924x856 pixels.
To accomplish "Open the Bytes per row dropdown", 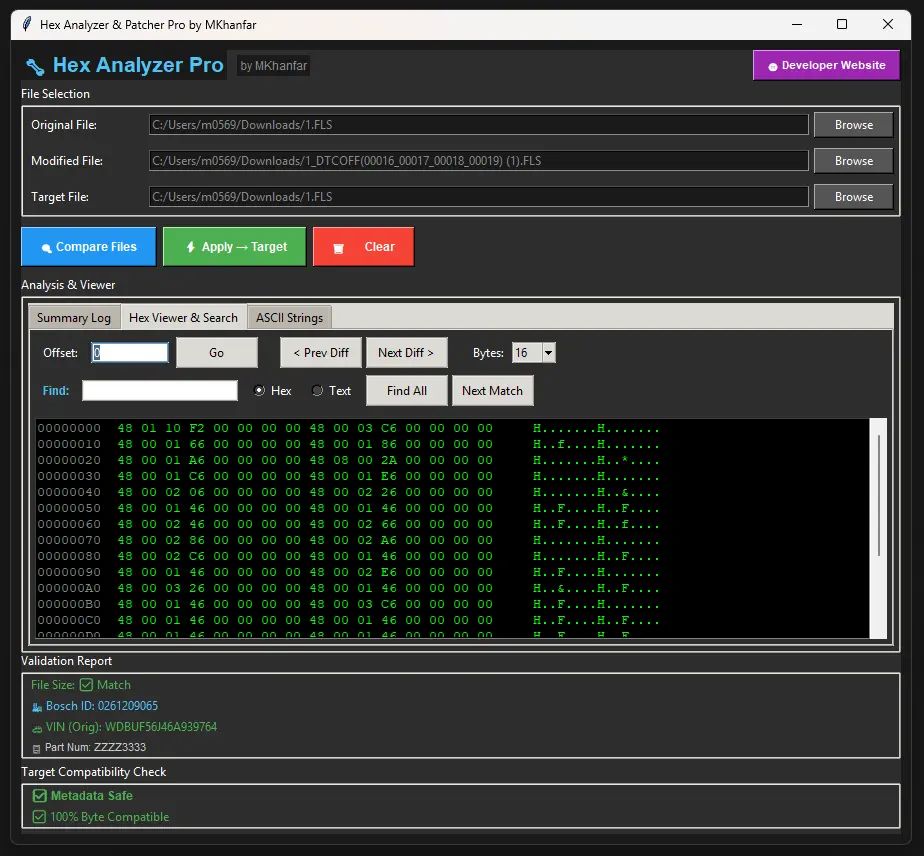I will (x=548, y=353).
